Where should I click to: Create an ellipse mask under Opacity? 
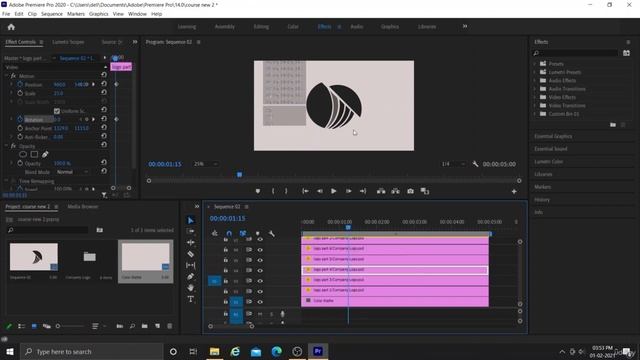[x=23, y=154]
